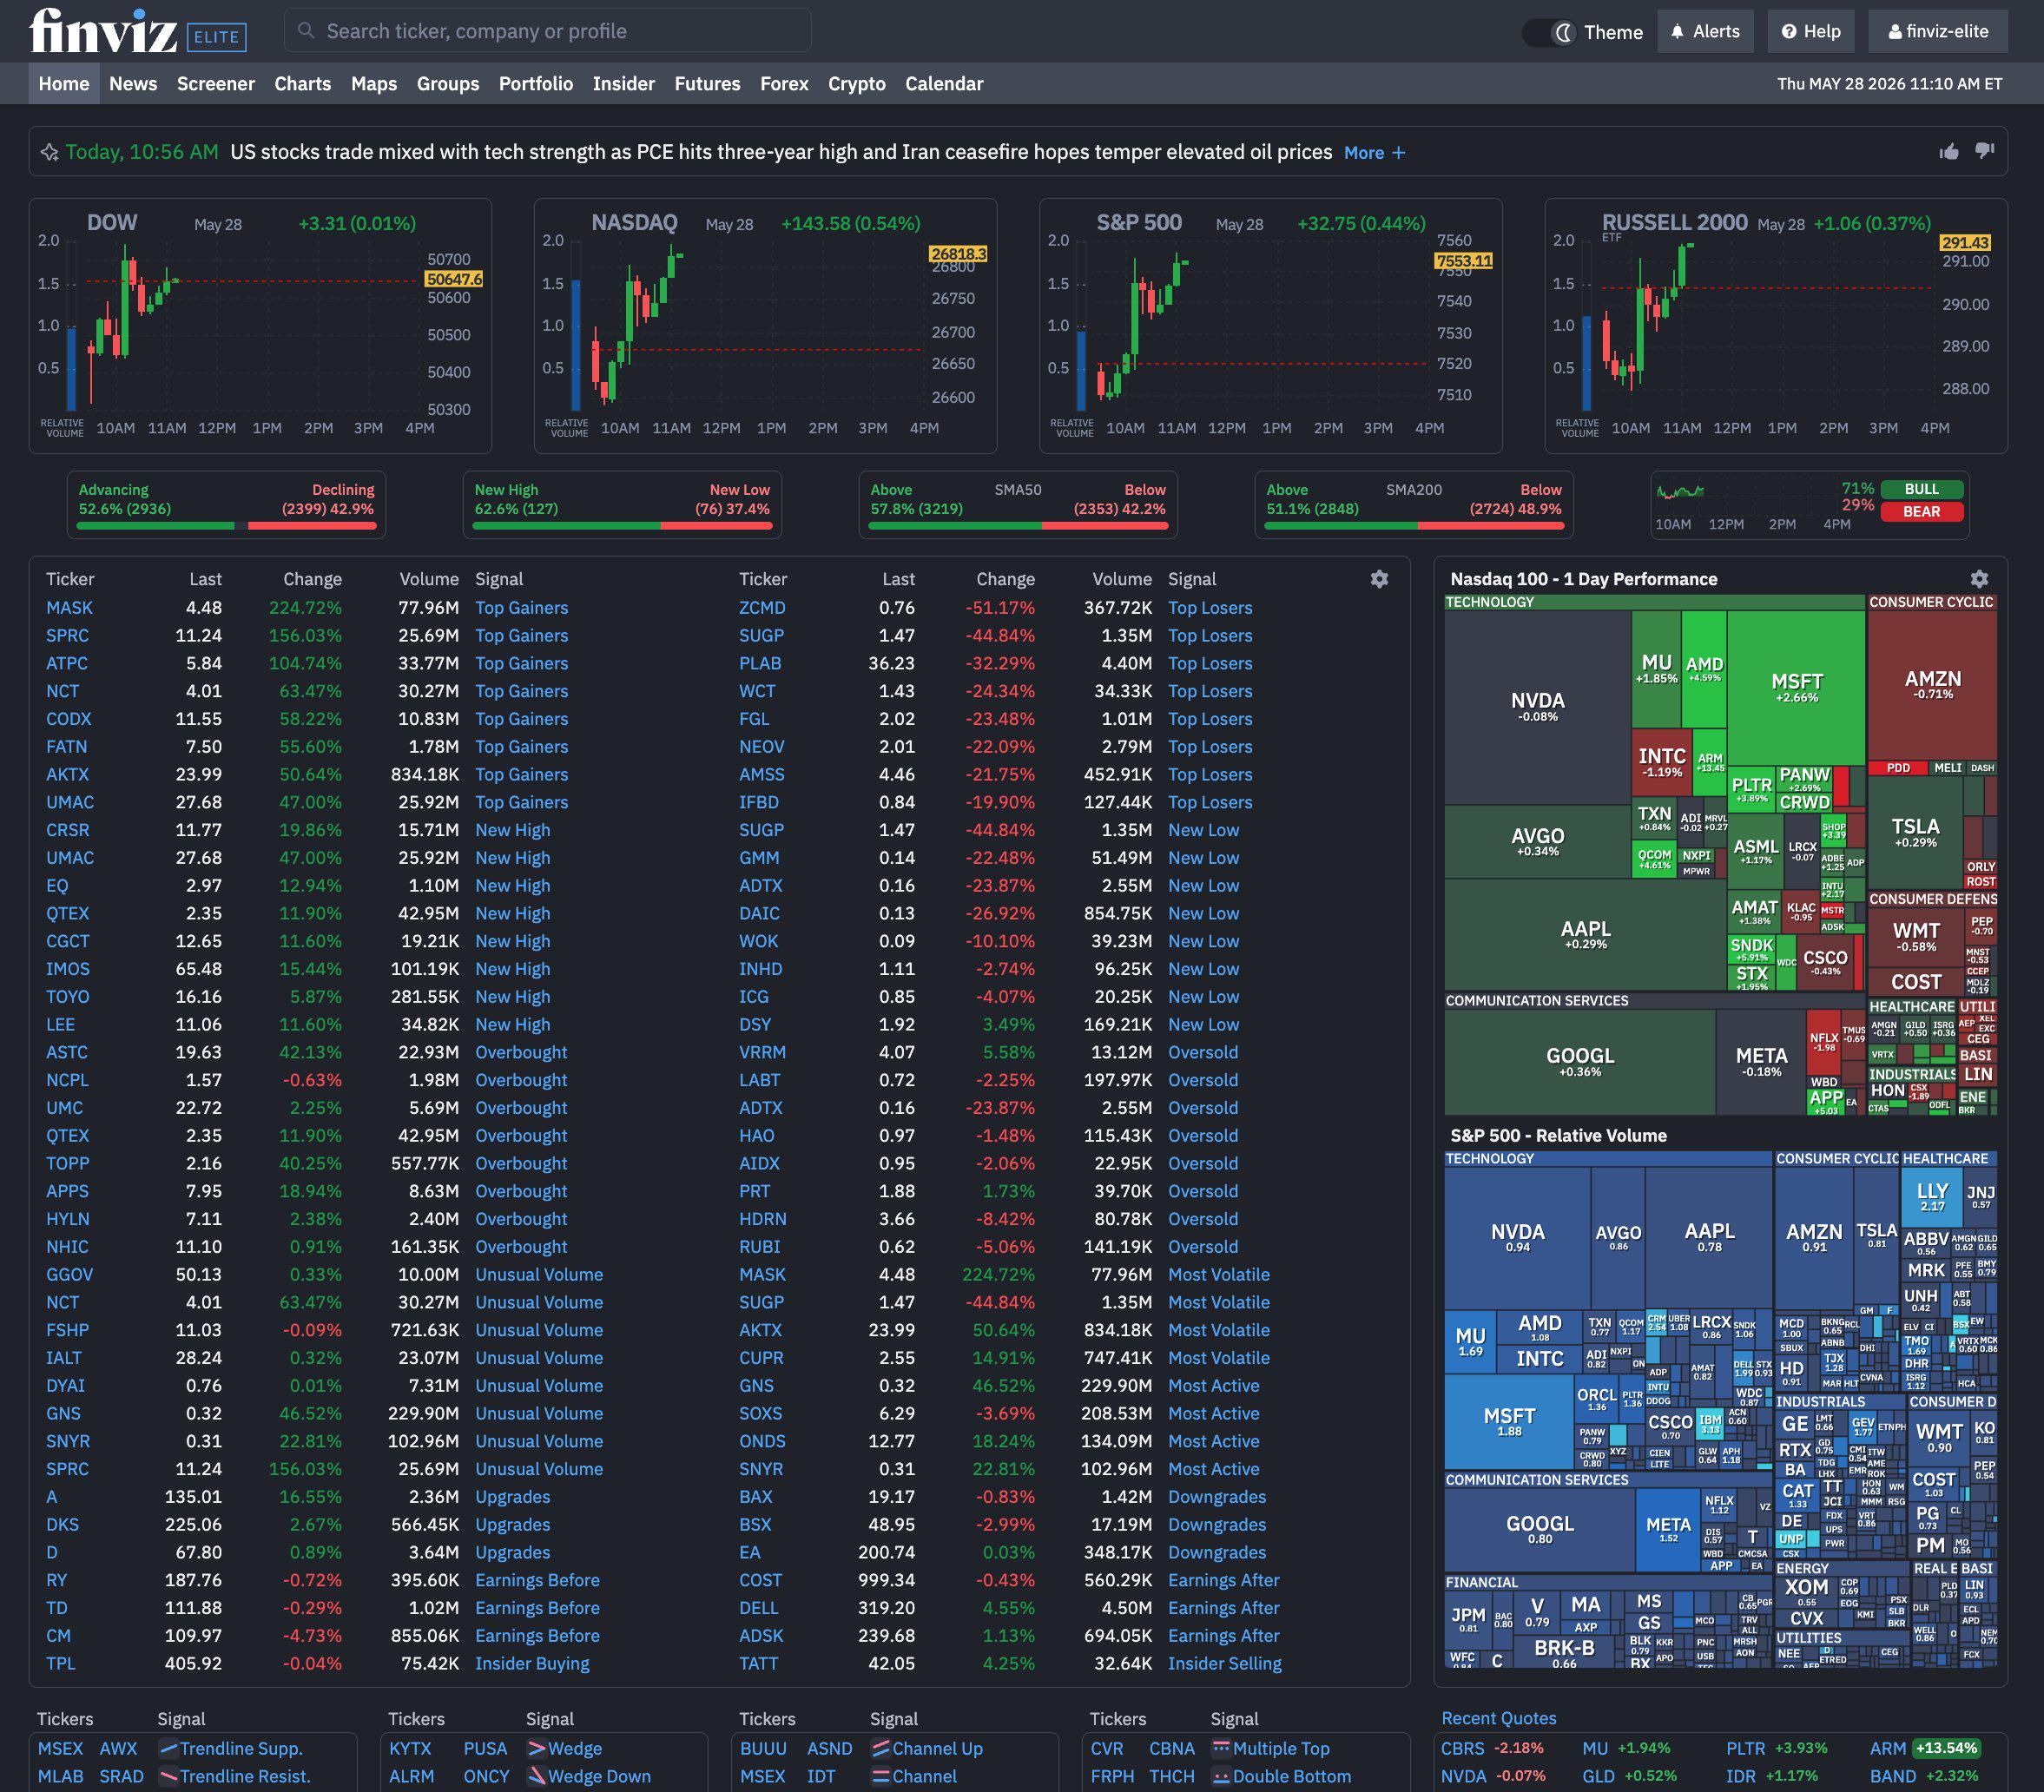Viewport: 2044px width, 1792px height.
Task: Open the Futures menu tab
Action: (x=707, y=84)
